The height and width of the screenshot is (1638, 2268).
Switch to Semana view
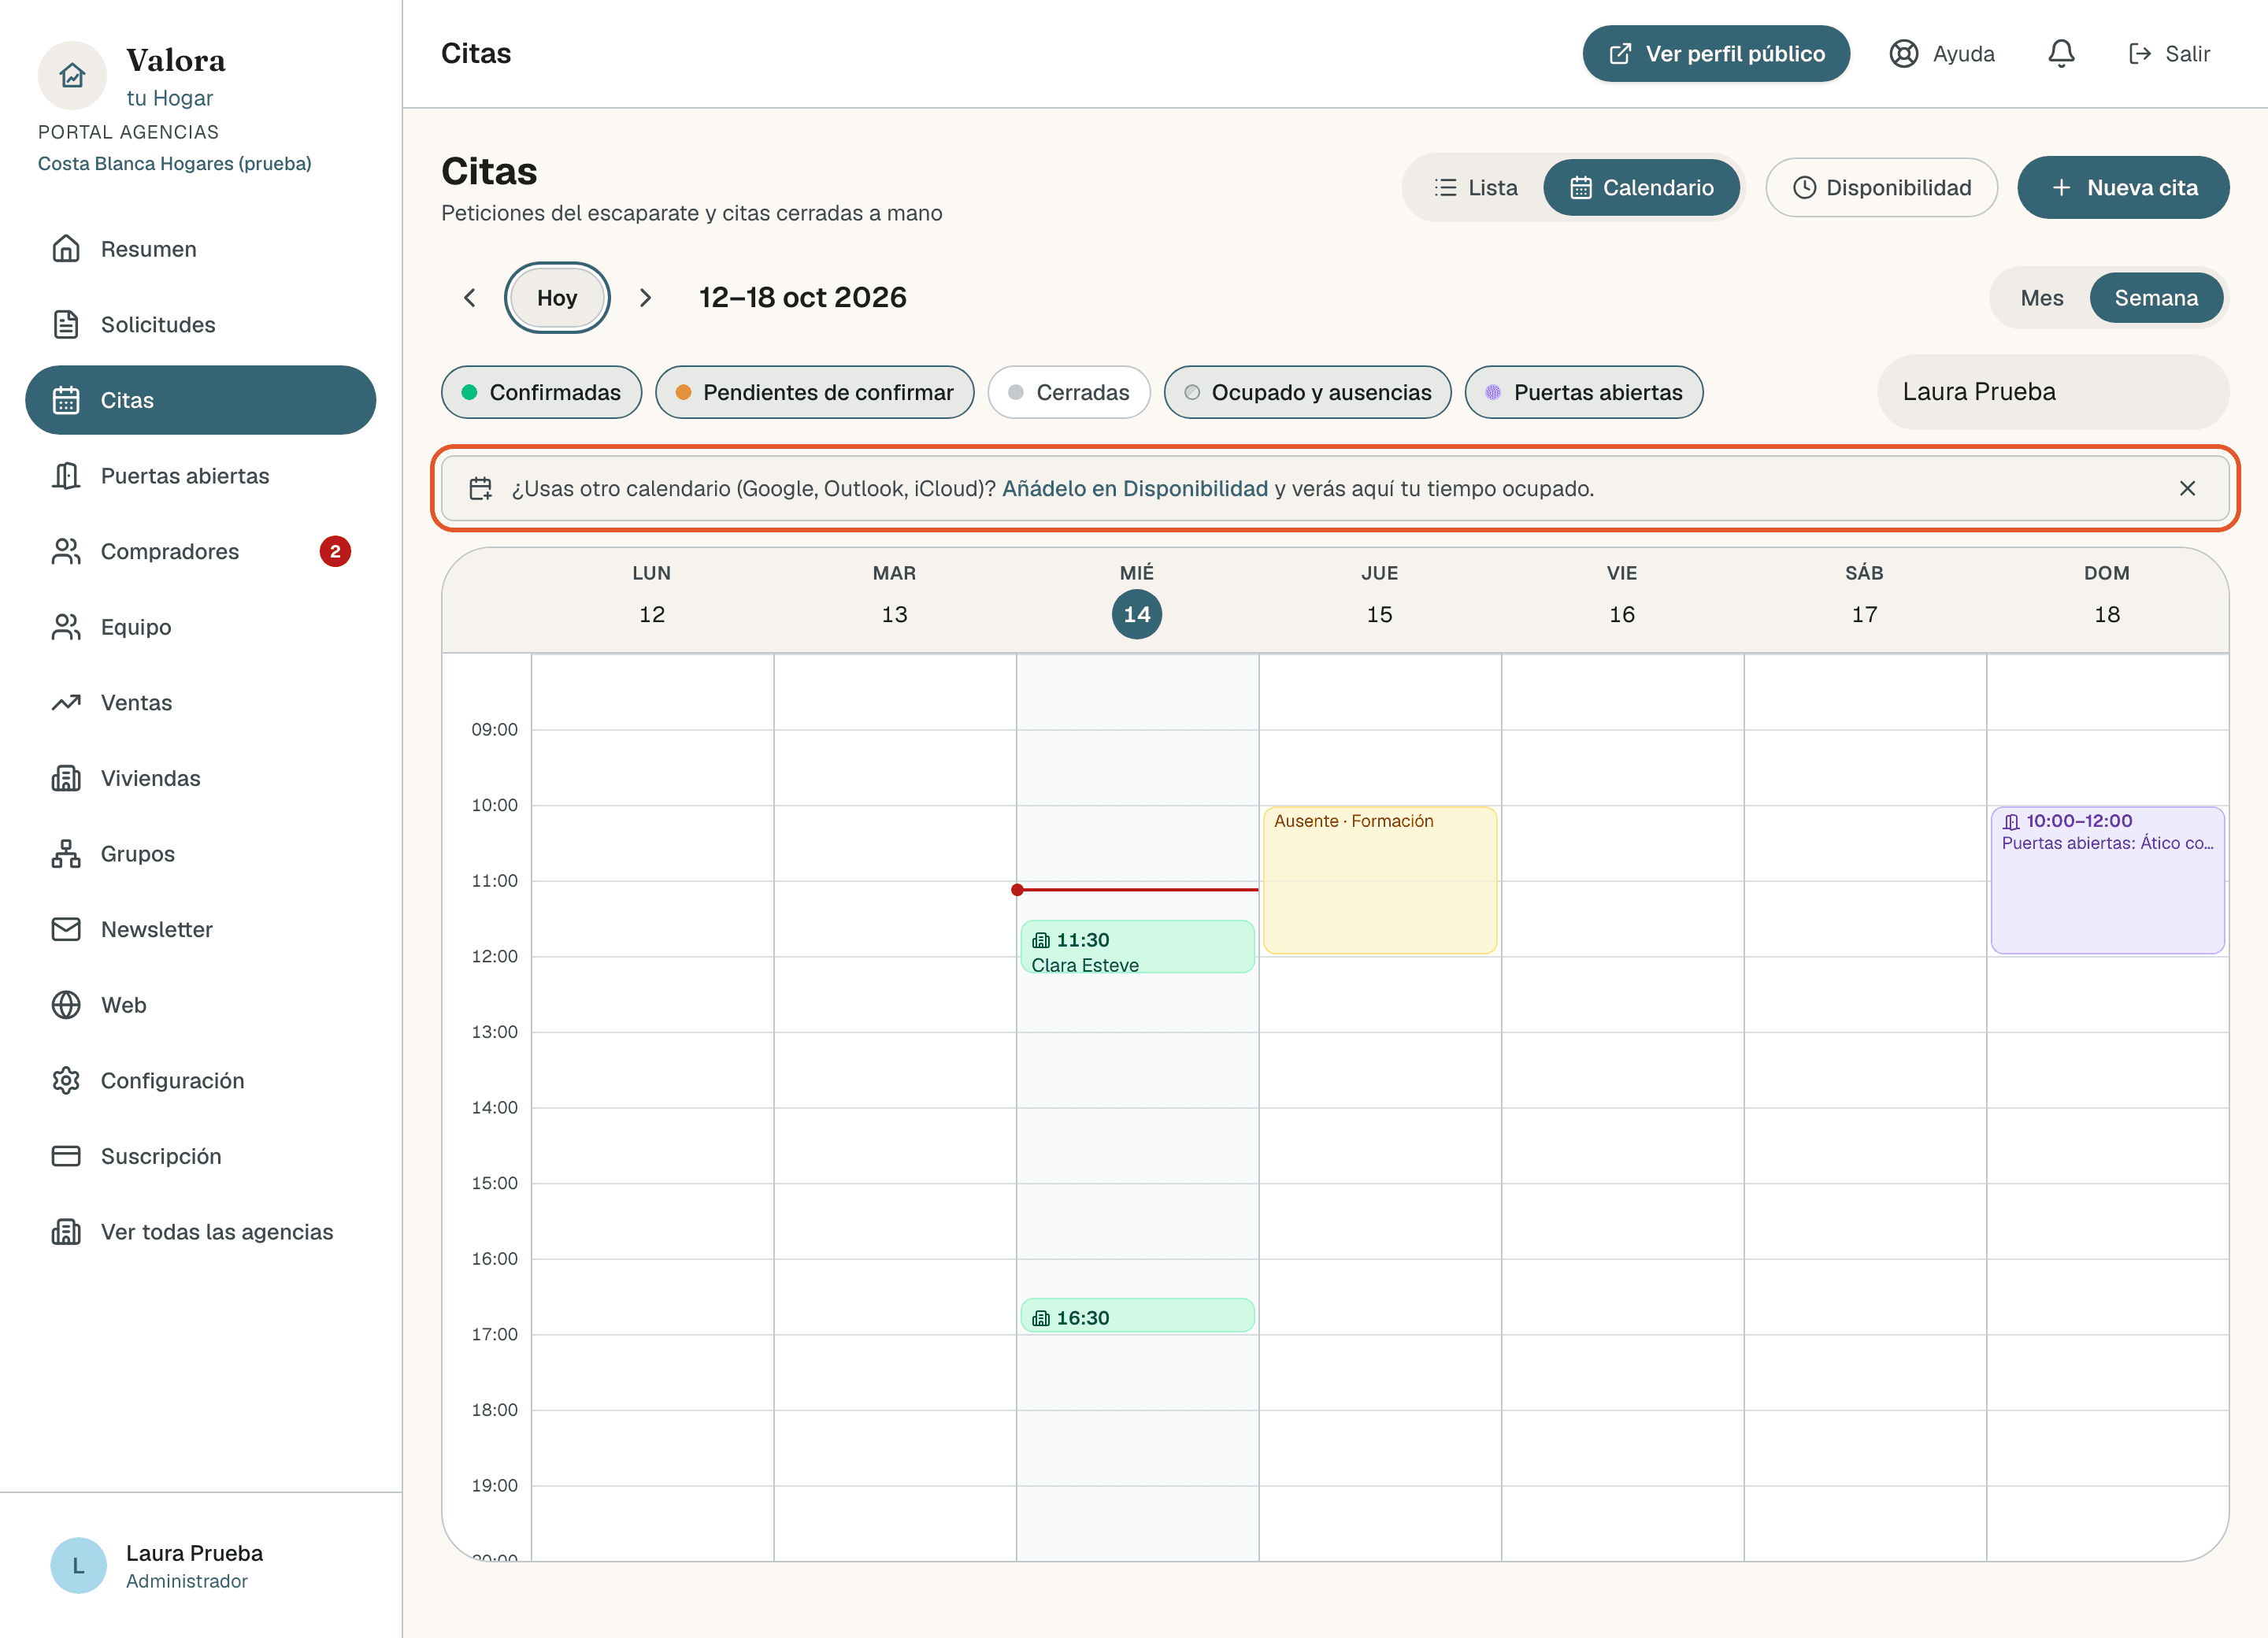(x=2156, y=298)
